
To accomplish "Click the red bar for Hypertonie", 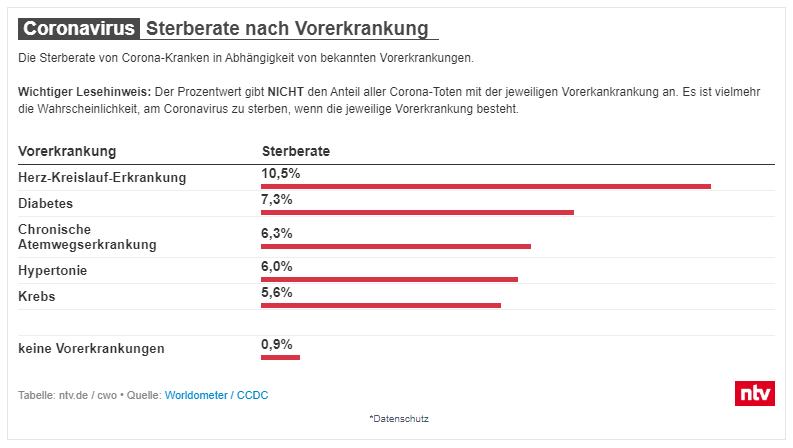I will pyautogui.click(x=389, y=279).
